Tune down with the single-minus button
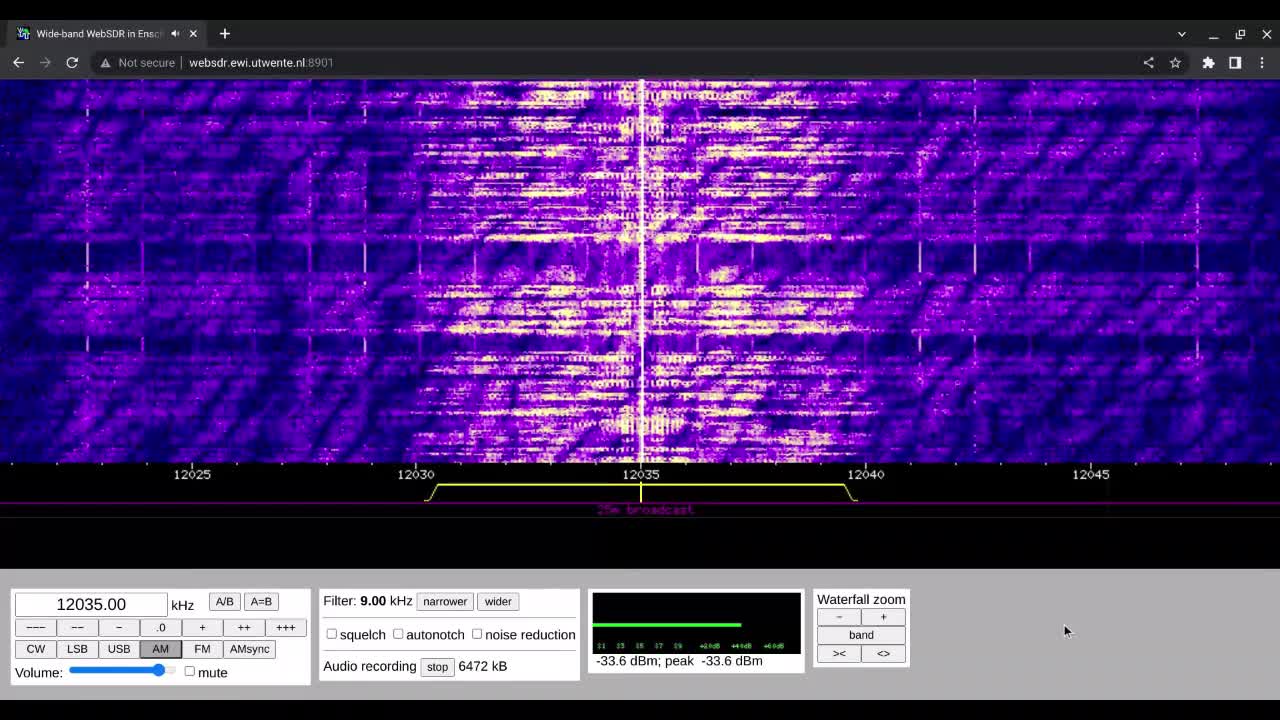The height and width of the screenshot is (720, 1280). (x=118, y=627)
